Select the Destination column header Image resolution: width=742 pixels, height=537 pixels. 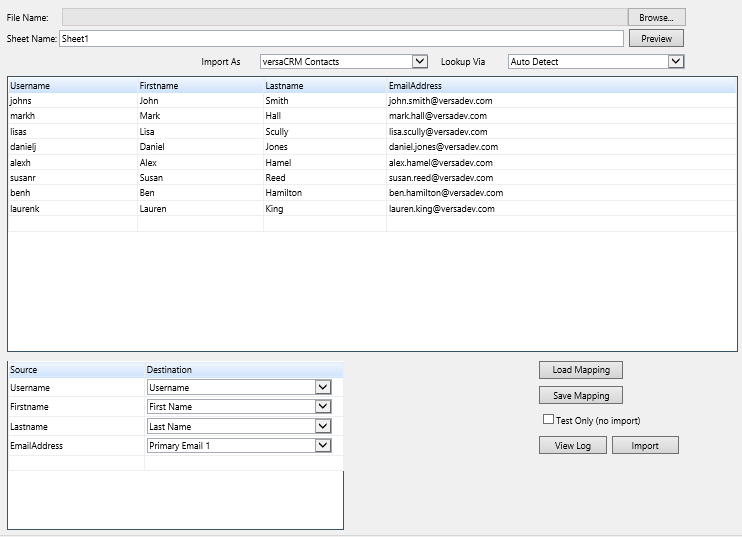point(243,370)
